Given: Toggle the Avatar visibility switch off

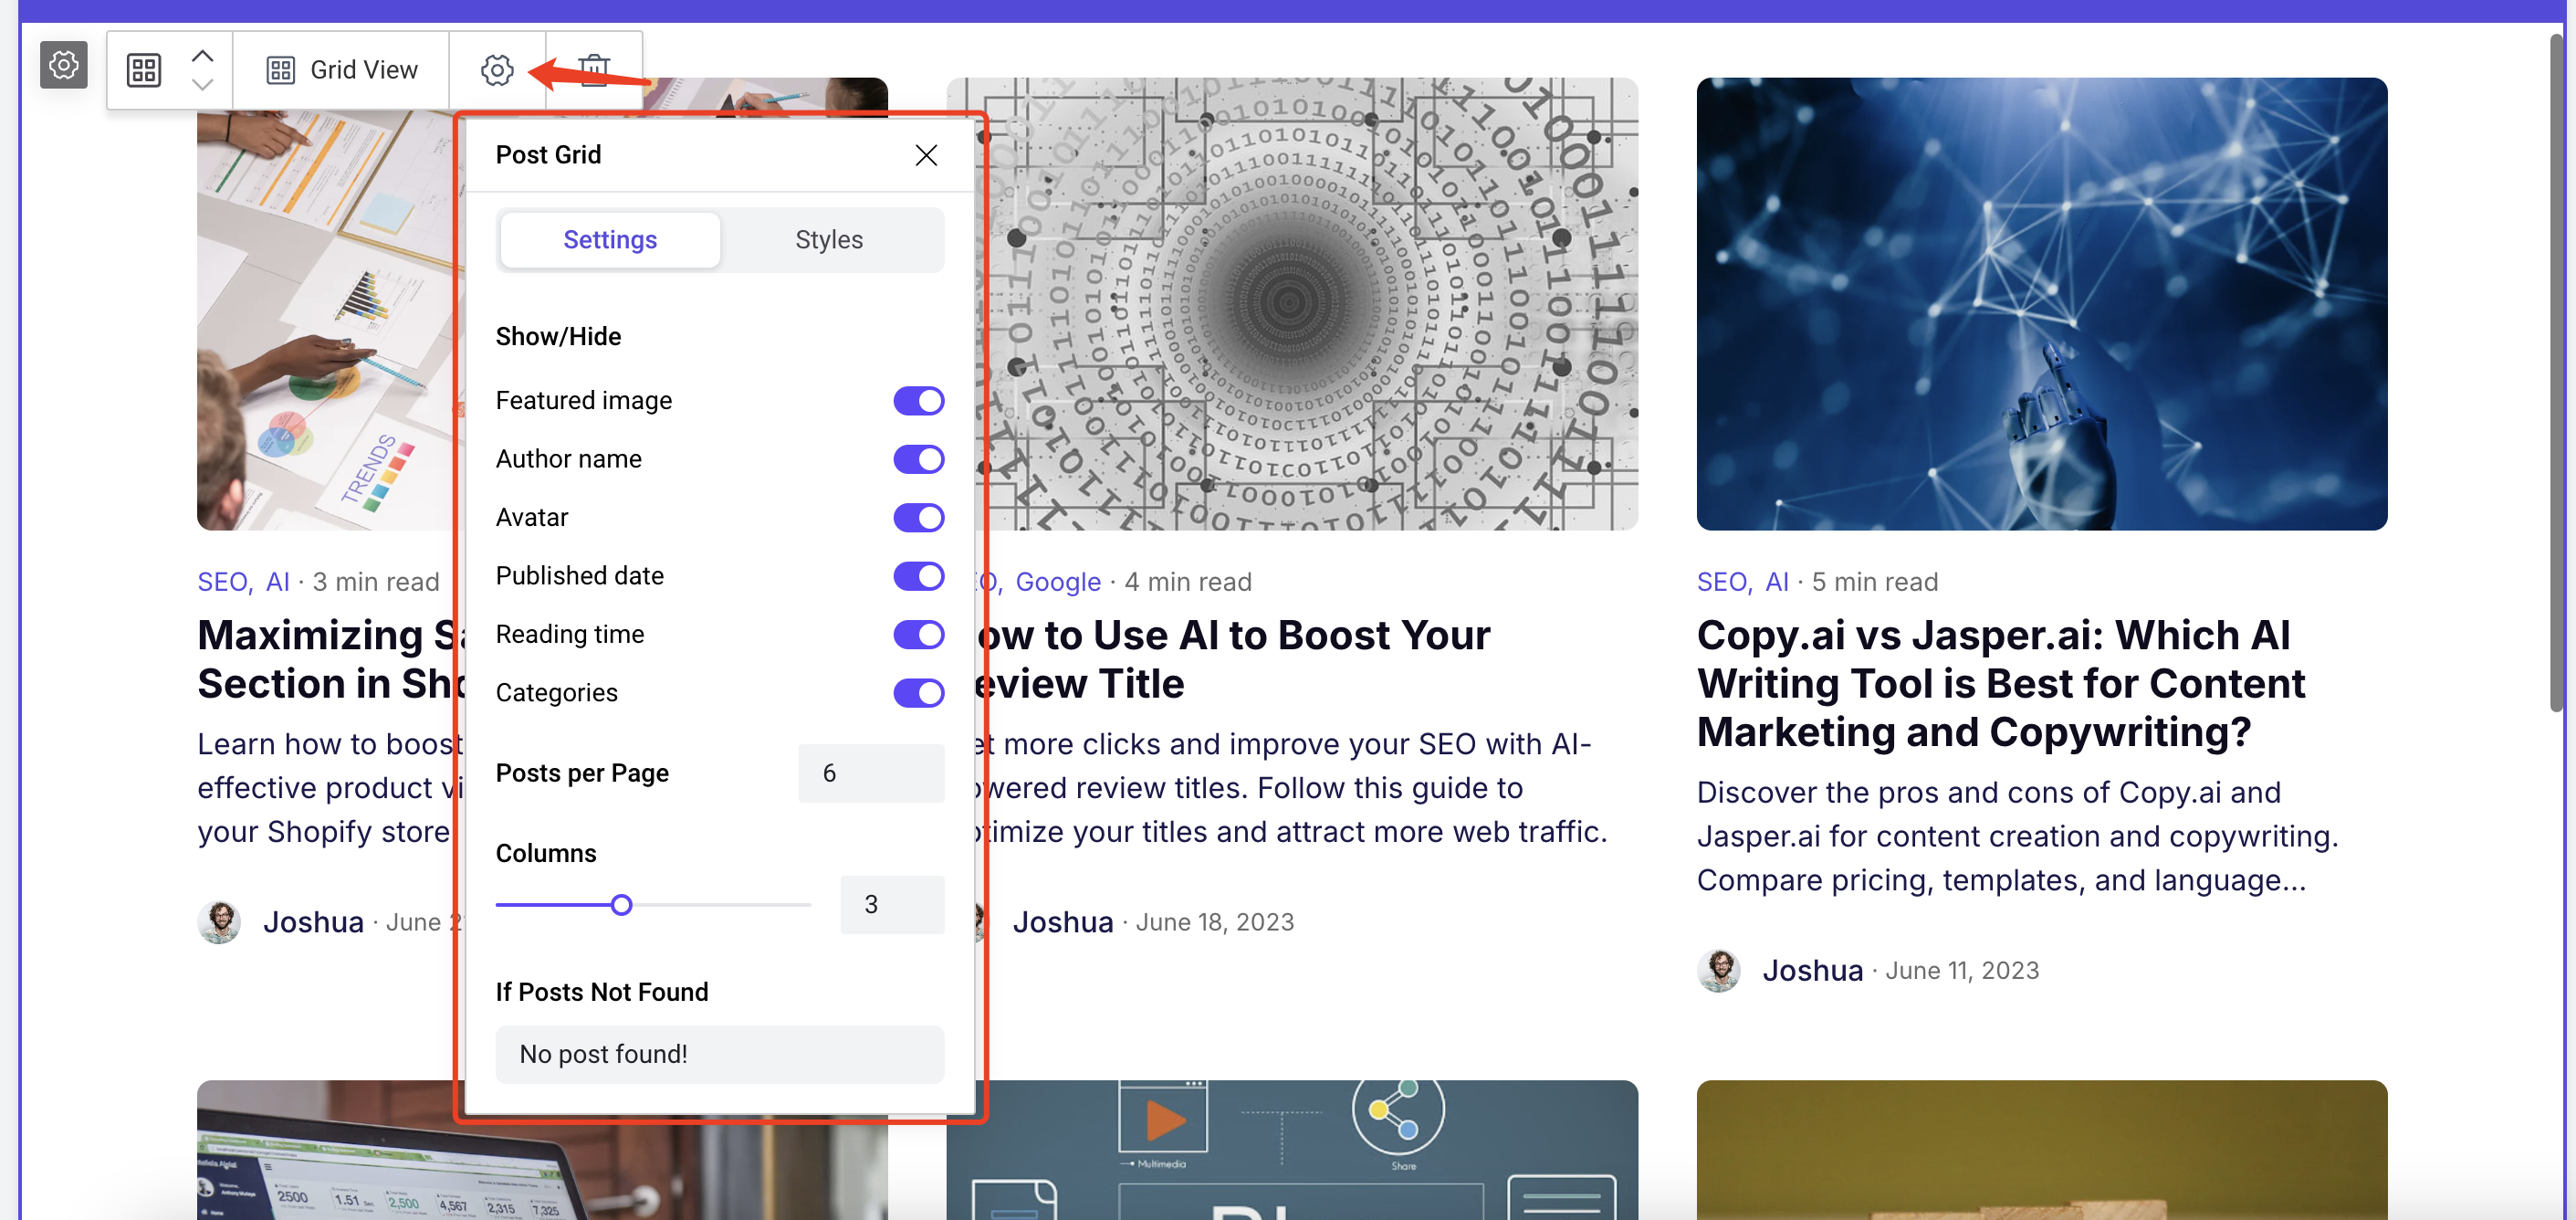Looking at the screenshot, I should [x=915, y=516].
